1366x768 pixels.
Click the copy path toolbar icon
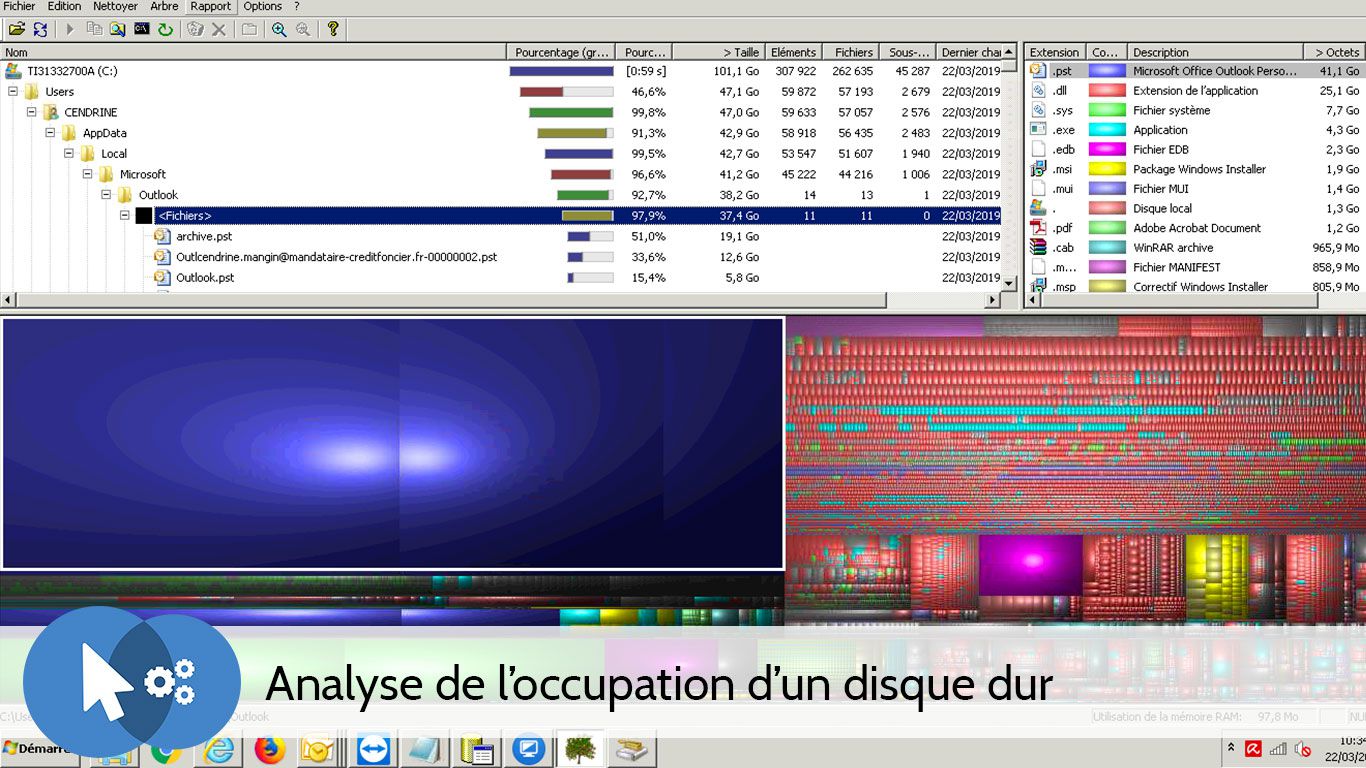click(x=94, y=30)
